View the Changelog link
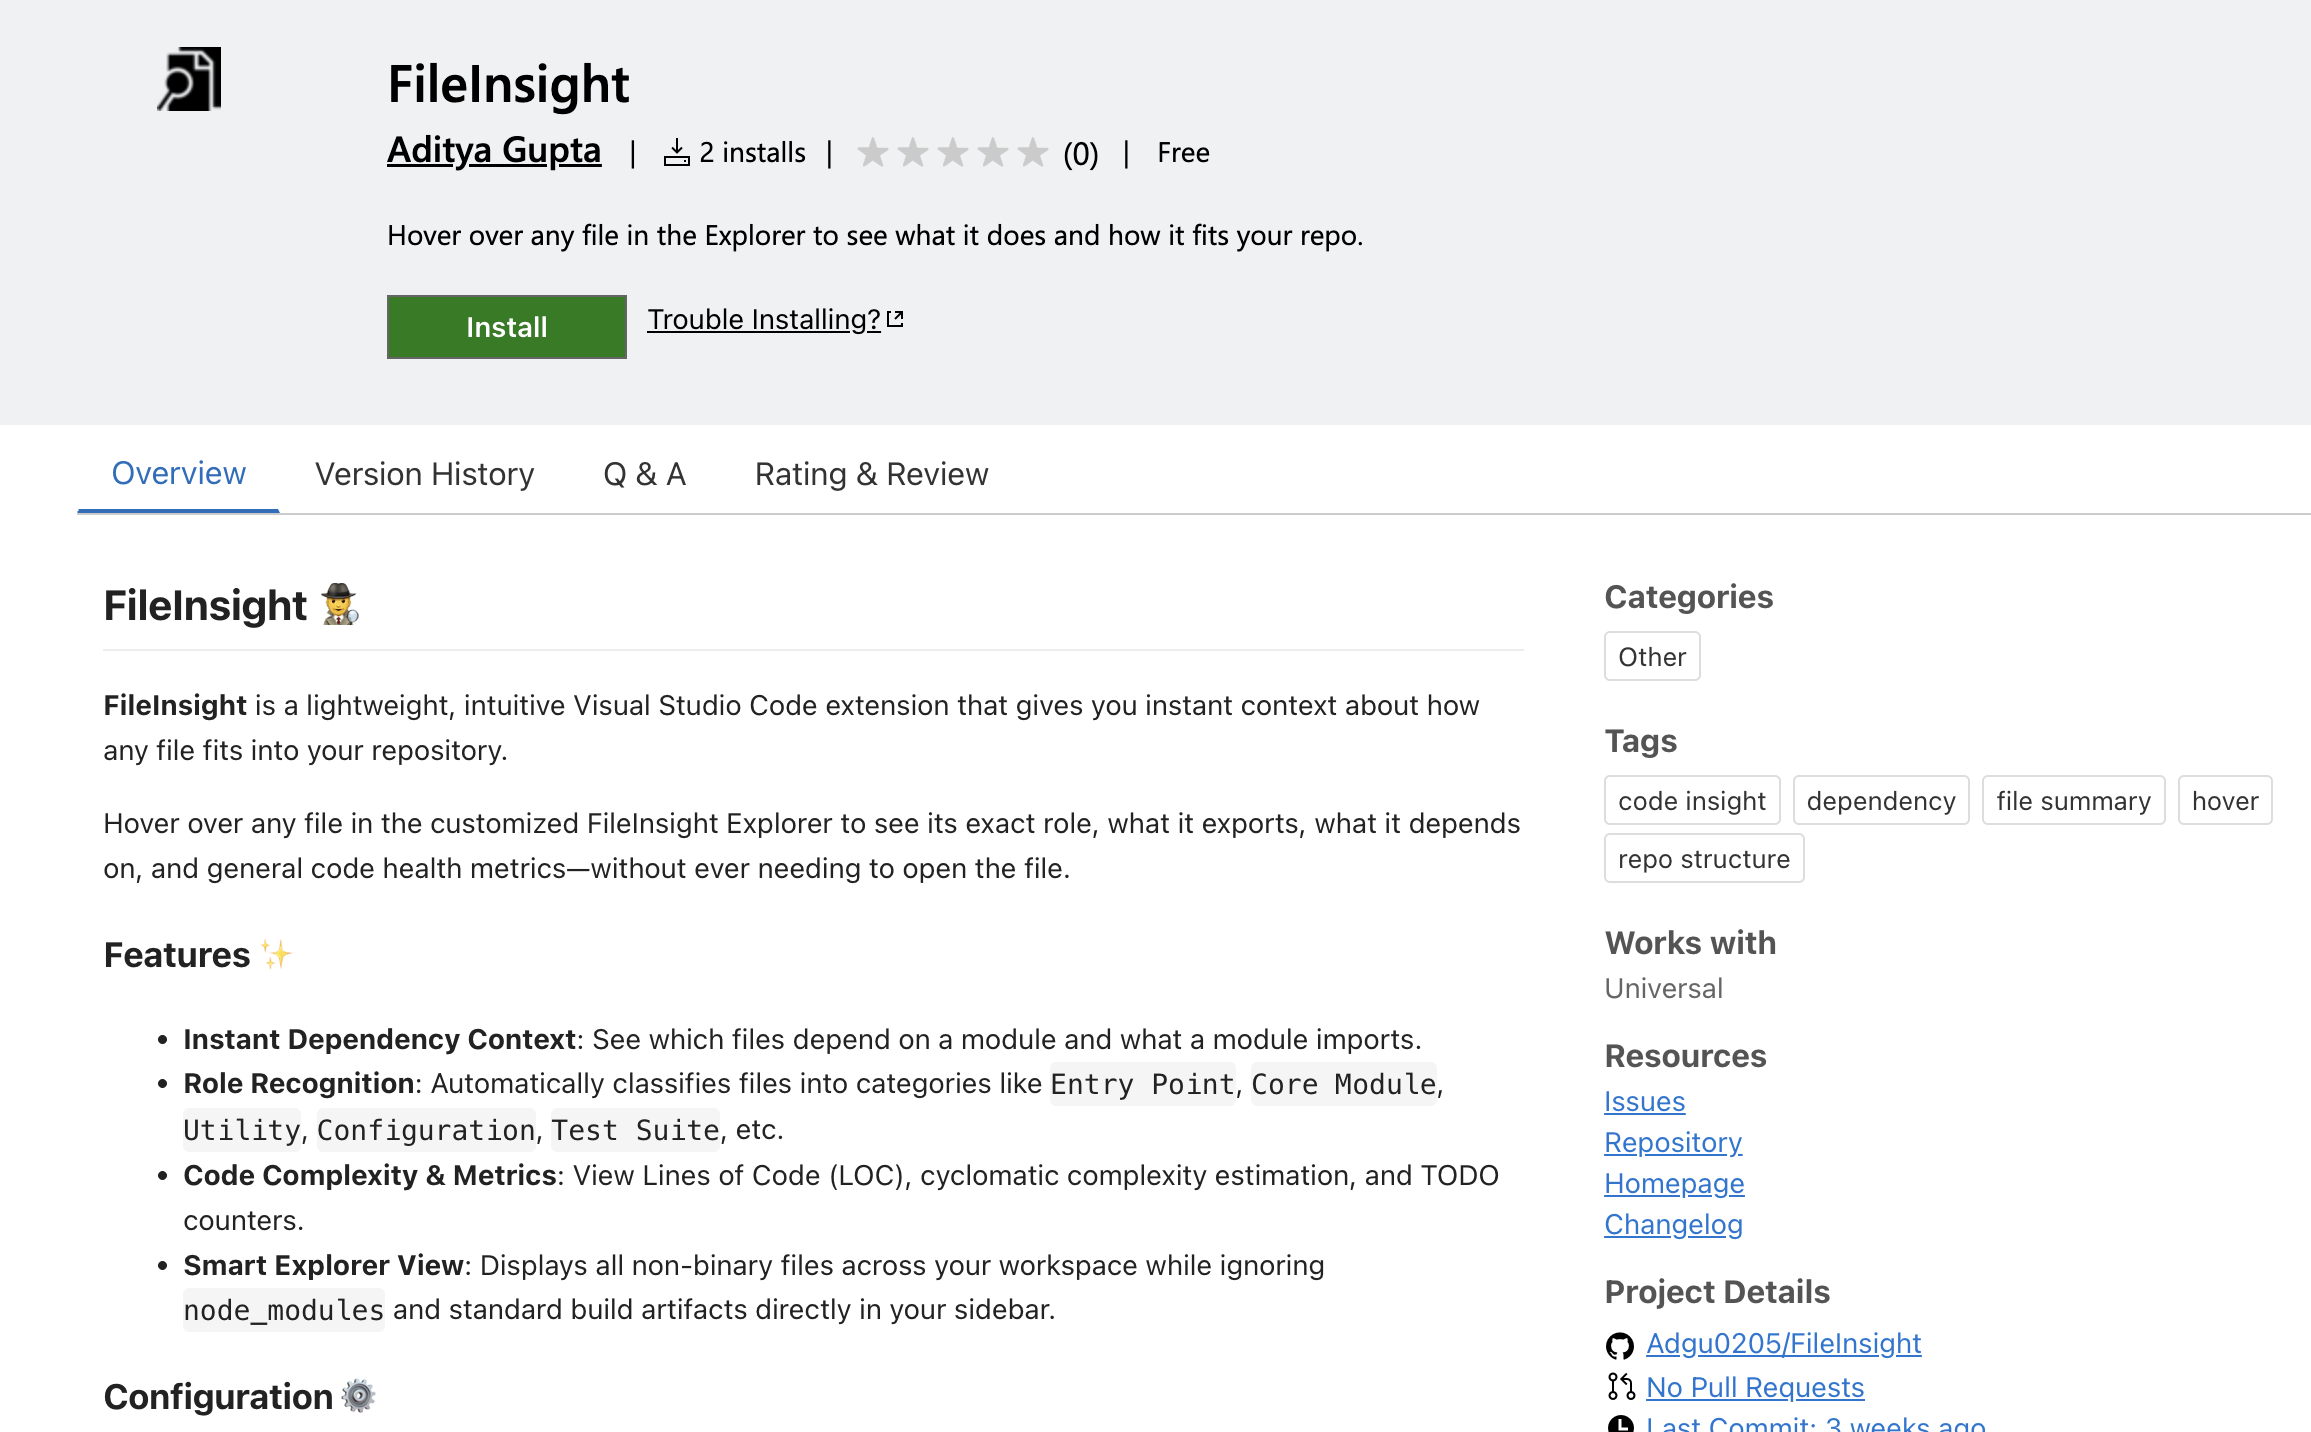 coord(1674,1224)
